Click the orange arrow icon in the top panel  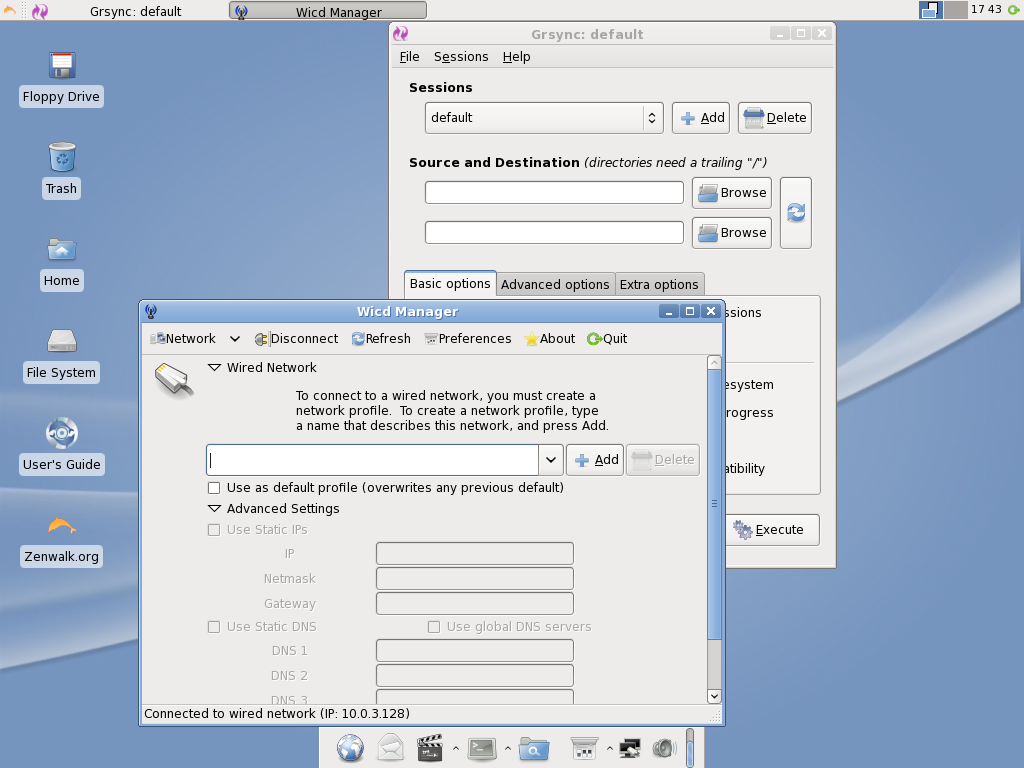(10, 10)
